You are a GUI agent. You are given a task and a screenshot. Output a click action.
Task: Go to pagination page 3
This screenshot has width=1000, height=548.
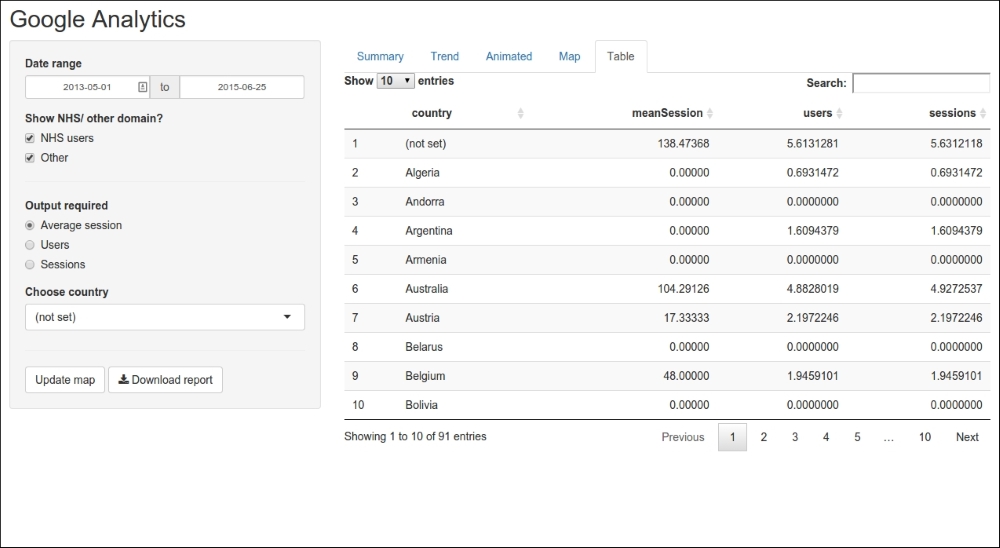click(x=795, y=437)
